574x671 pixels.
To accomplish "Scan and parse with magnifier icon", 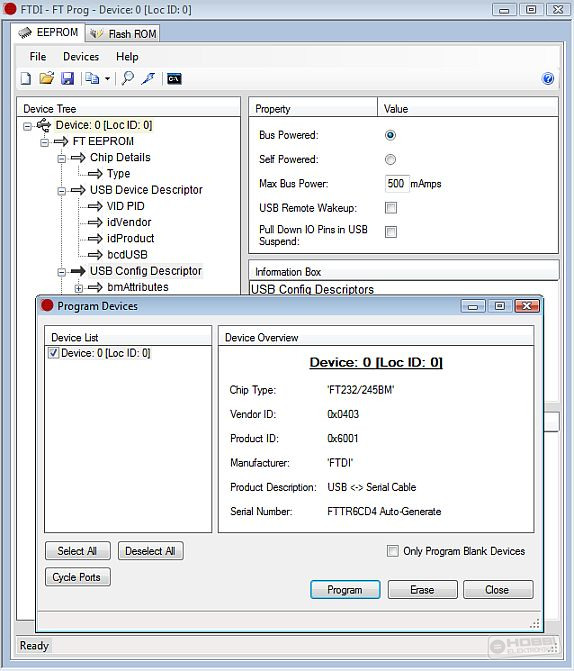I will tap(128, 79).
